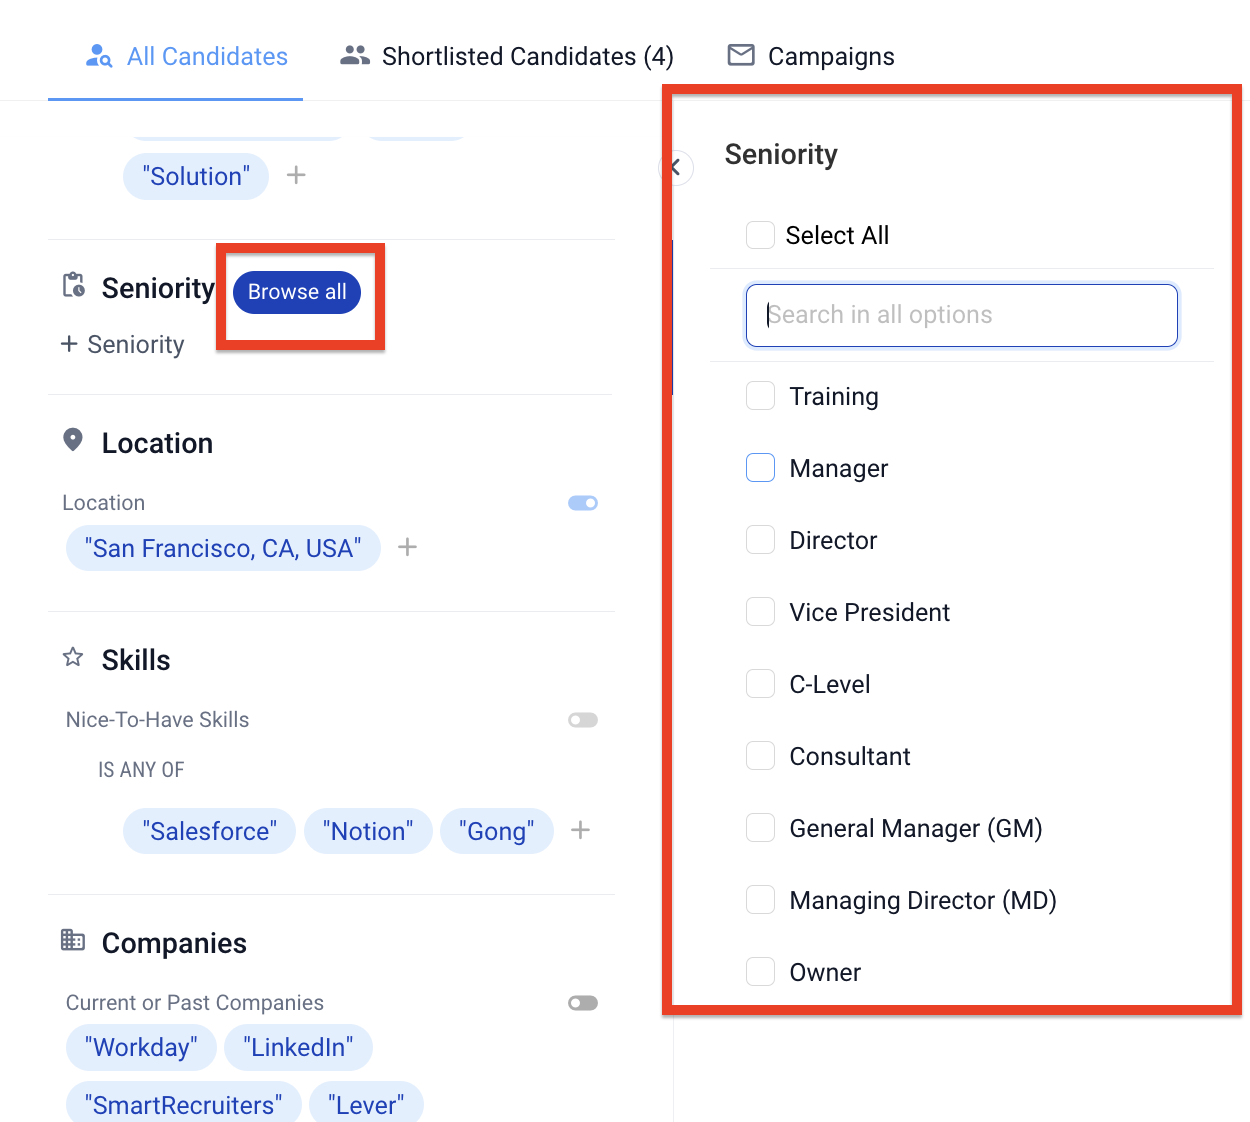
Task: Click the Skills star icon
Action: (x=73, y=657)
